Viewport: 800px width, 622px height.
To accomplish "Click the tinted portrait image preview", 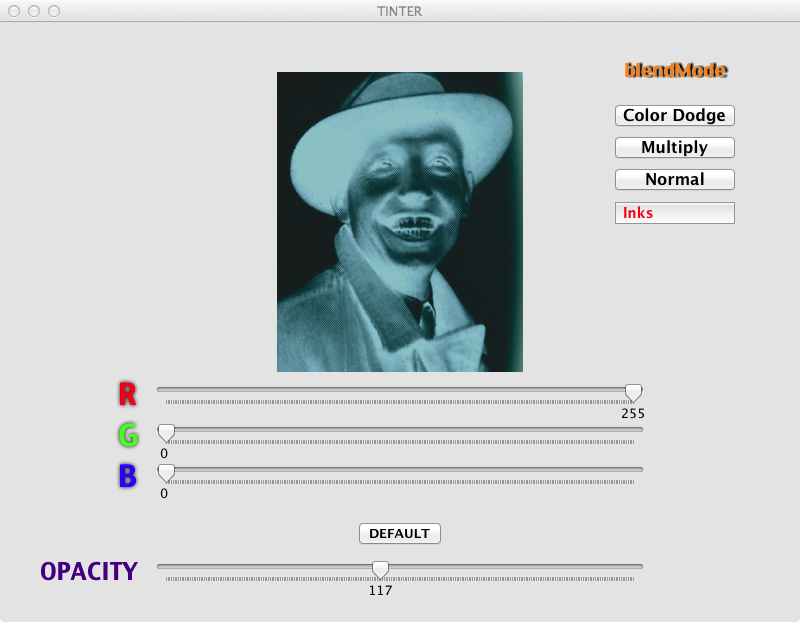I will 400,222.
